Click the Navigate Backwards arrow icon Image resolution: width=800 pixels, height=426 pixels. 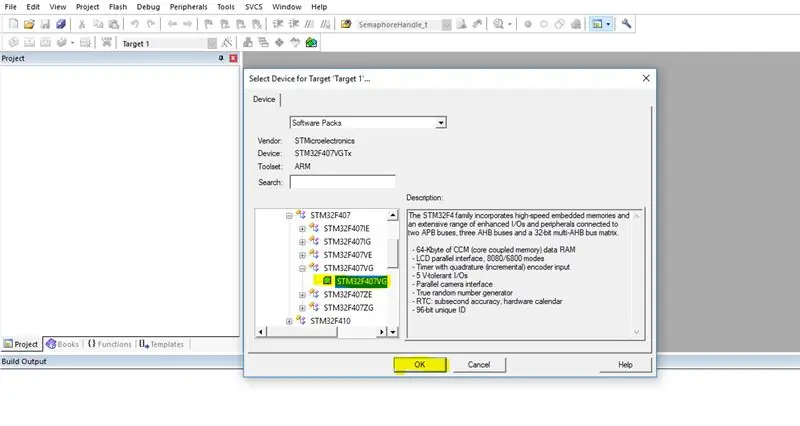click(x=172, y=24)
